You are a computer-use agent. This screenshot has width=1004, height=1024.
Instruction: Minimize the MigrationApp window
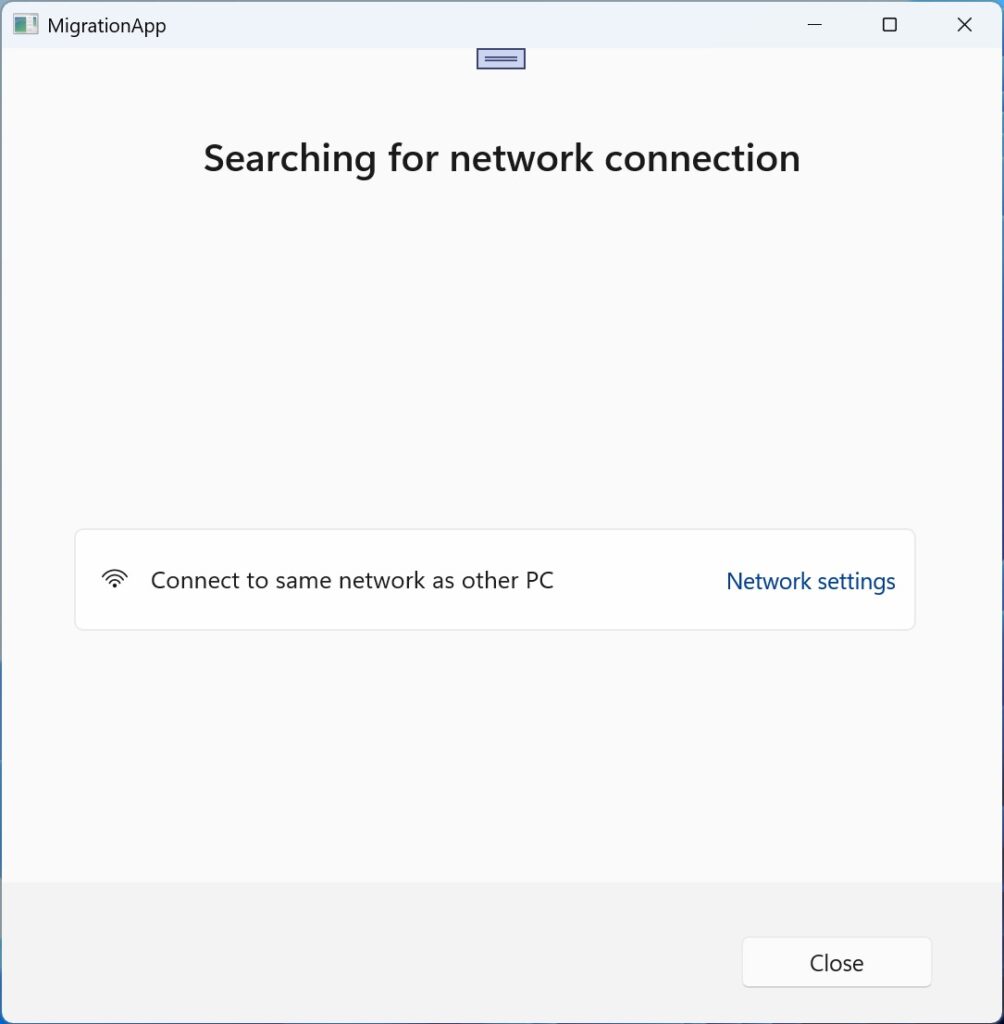tap(813, 24)
